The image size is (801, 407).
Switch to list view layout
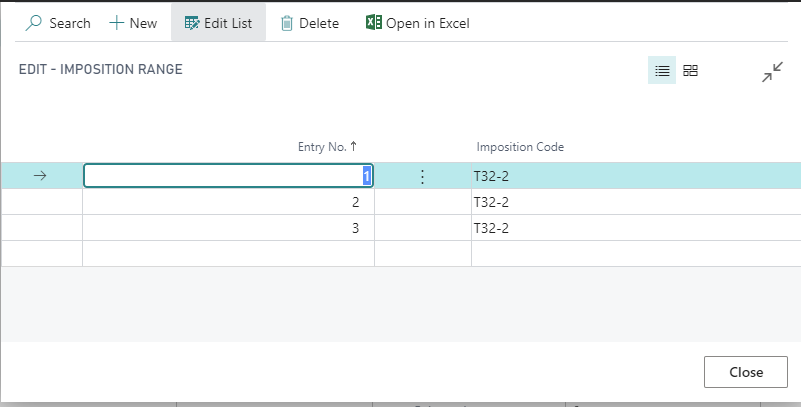coord(661,71)
